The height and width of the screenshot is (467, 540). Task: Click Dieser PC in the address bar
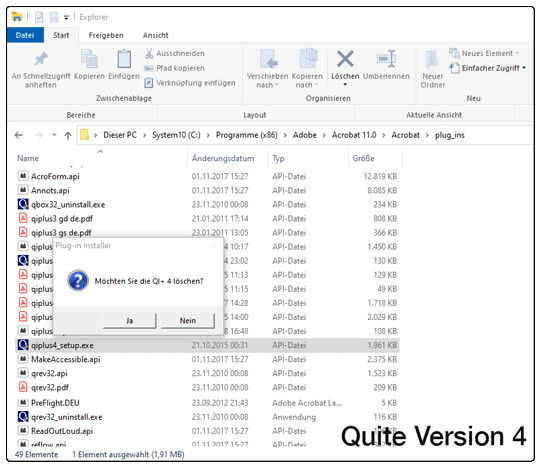pos(120,135)
